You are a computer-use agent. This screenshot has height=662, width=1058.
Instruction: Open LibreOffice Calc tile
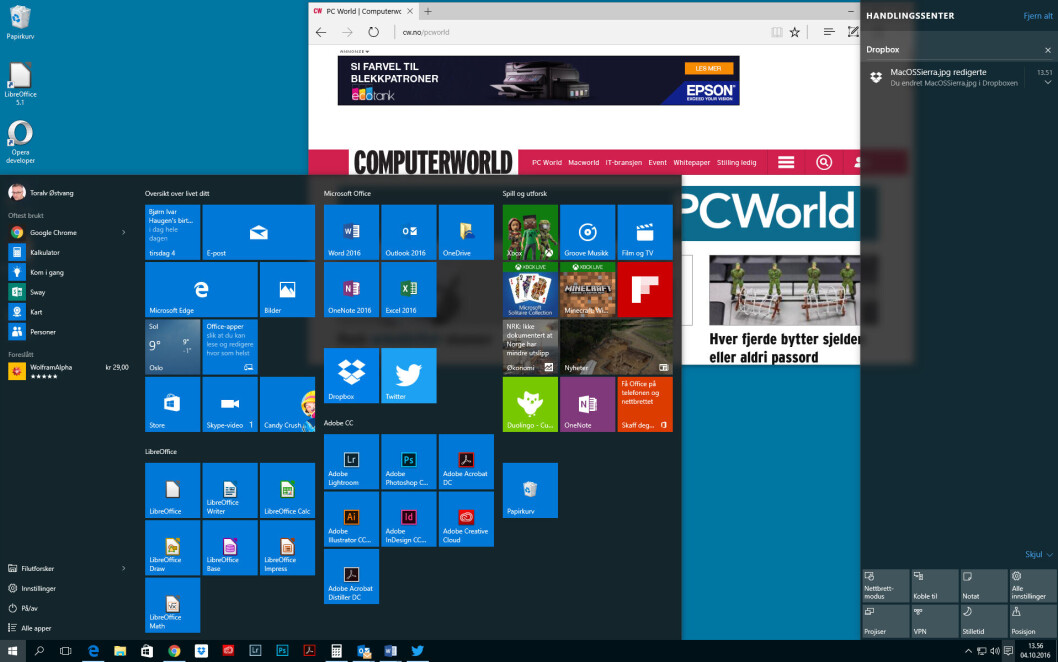point(287,491)
